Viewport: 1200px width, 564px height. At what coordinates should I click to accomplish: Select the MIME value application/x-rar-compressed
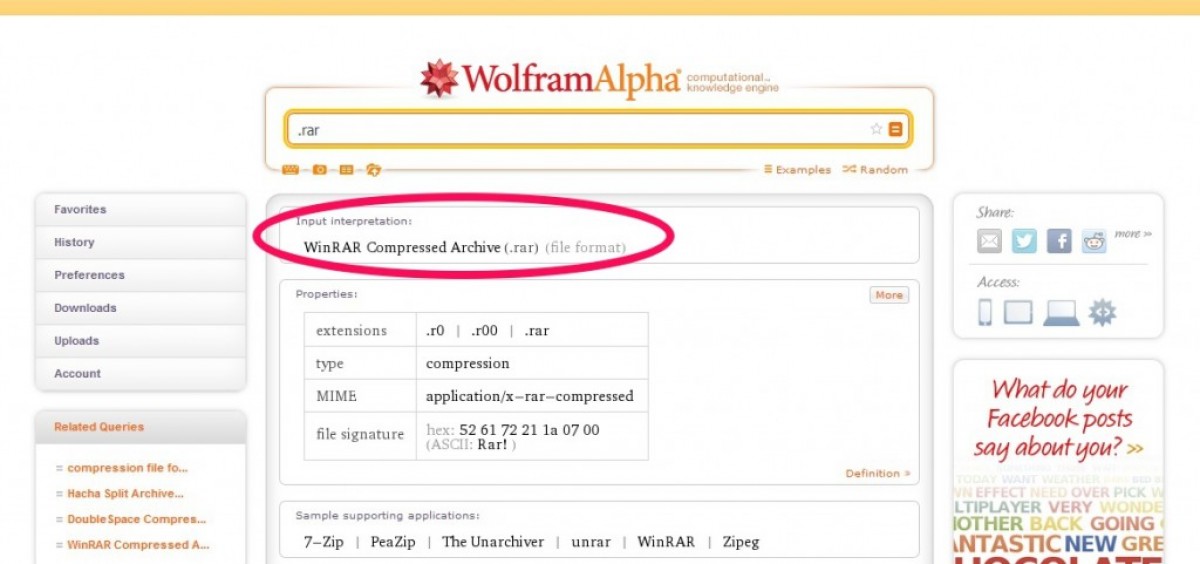click(530, 396)
